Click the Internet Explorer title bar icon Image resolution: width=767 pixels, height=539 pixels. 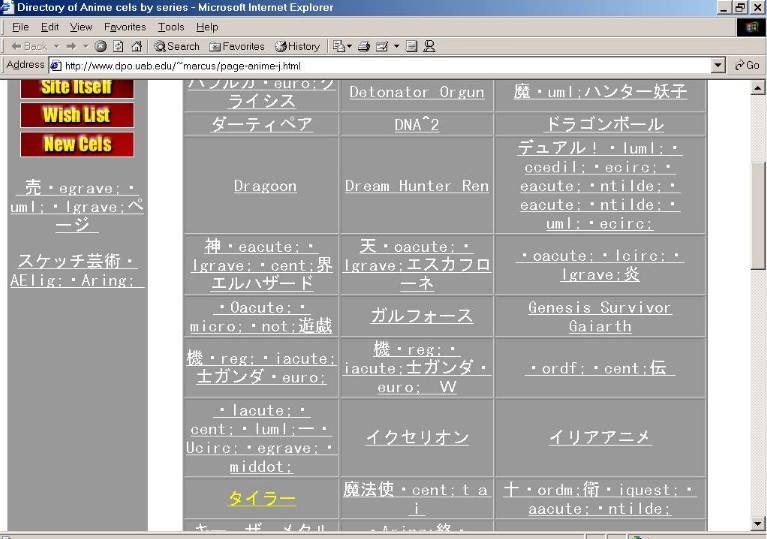coord(7,7)
